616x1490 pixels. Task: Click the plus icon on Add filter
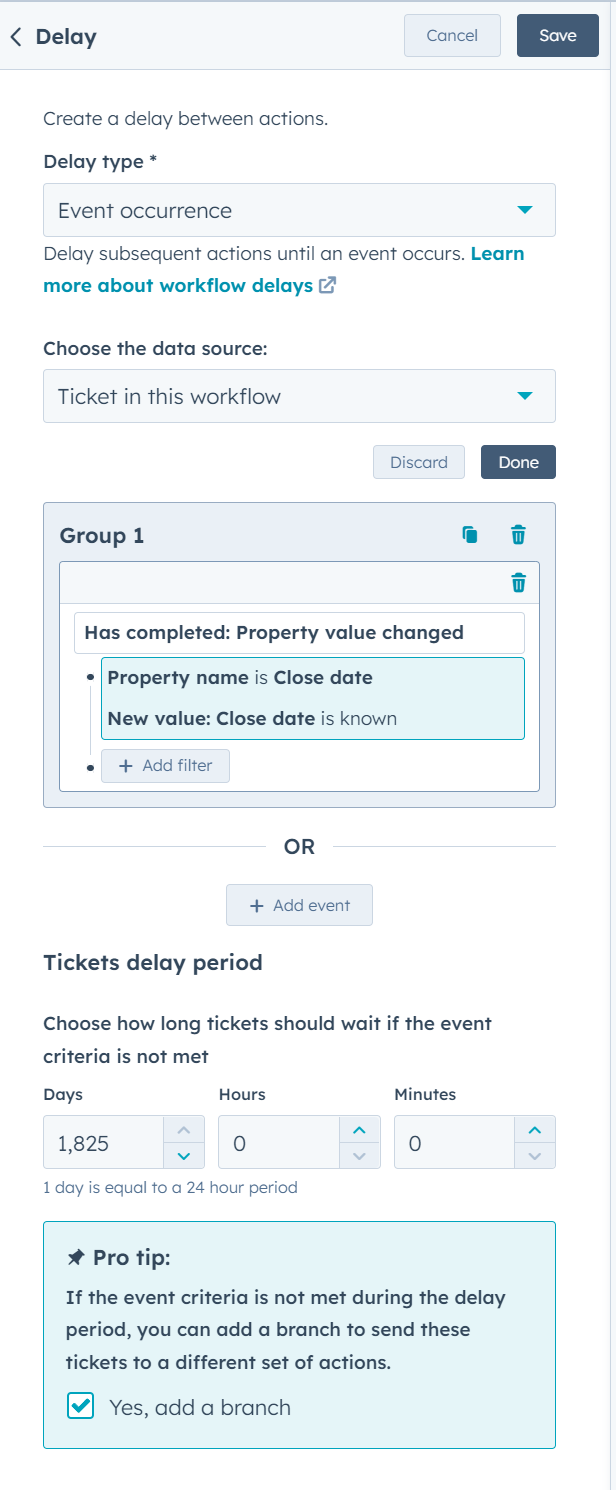coord(124,765)
